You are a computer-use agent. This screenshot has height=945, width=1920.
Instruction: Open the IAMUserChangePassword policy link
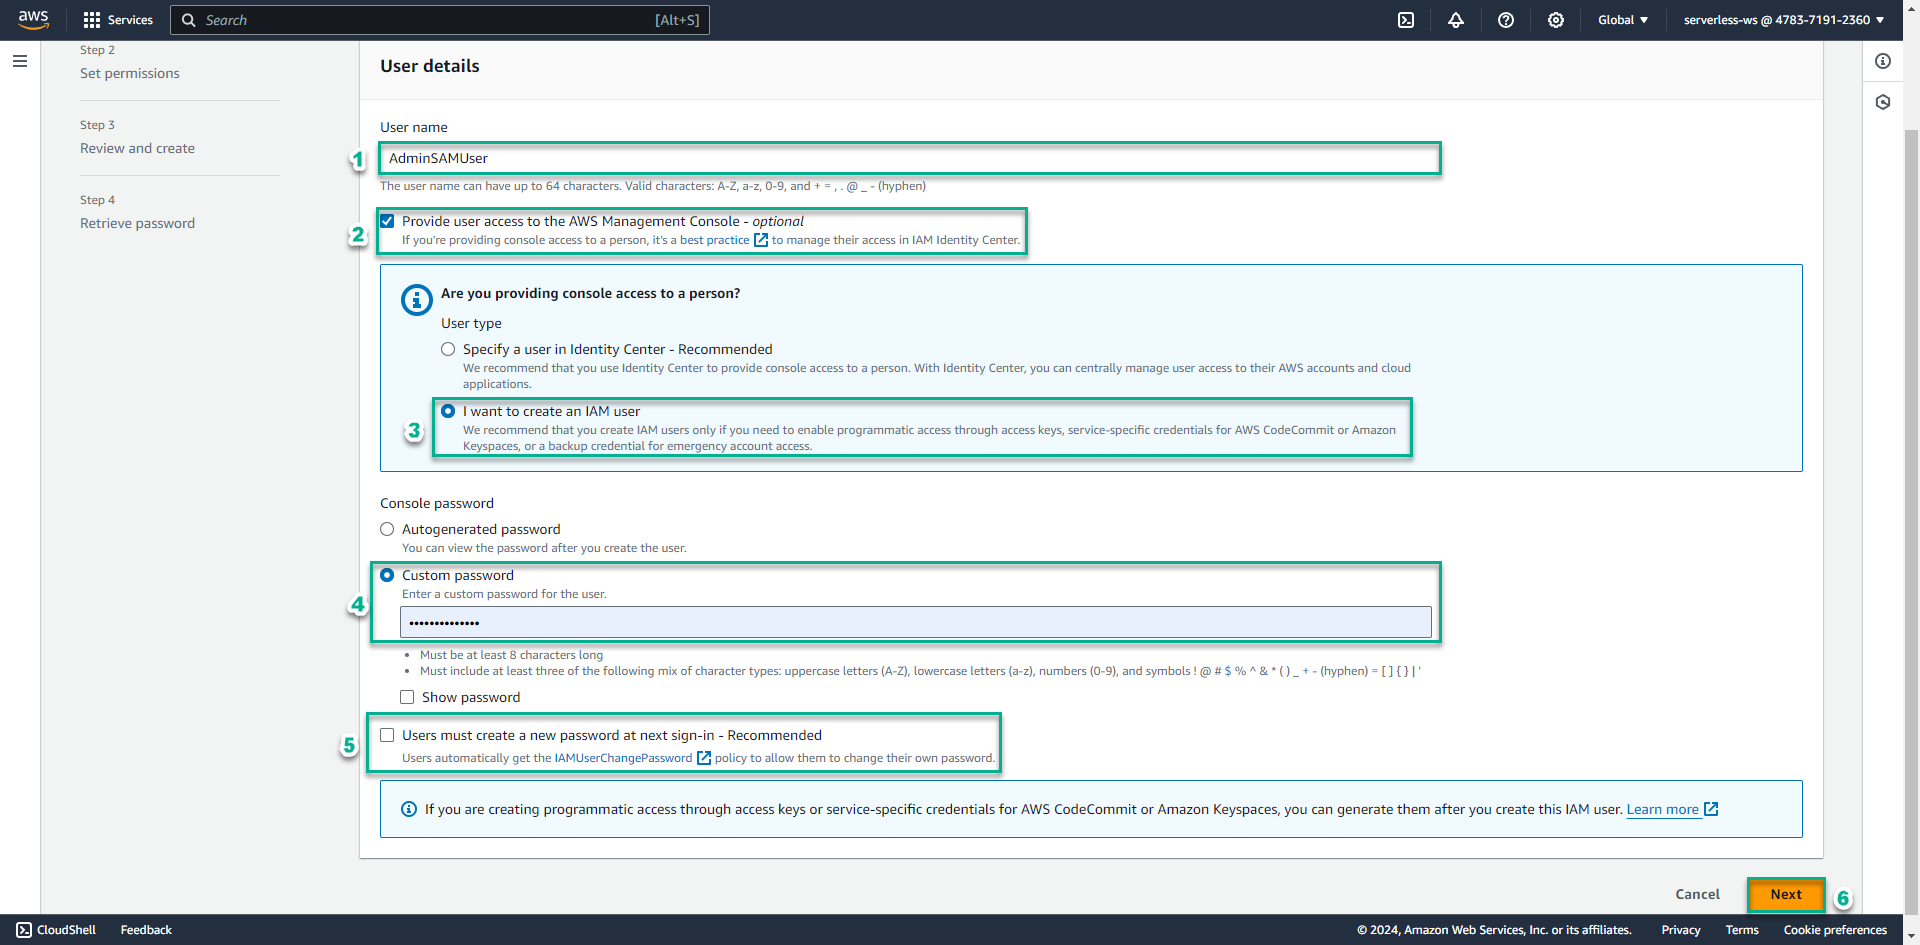coord(623,758)
